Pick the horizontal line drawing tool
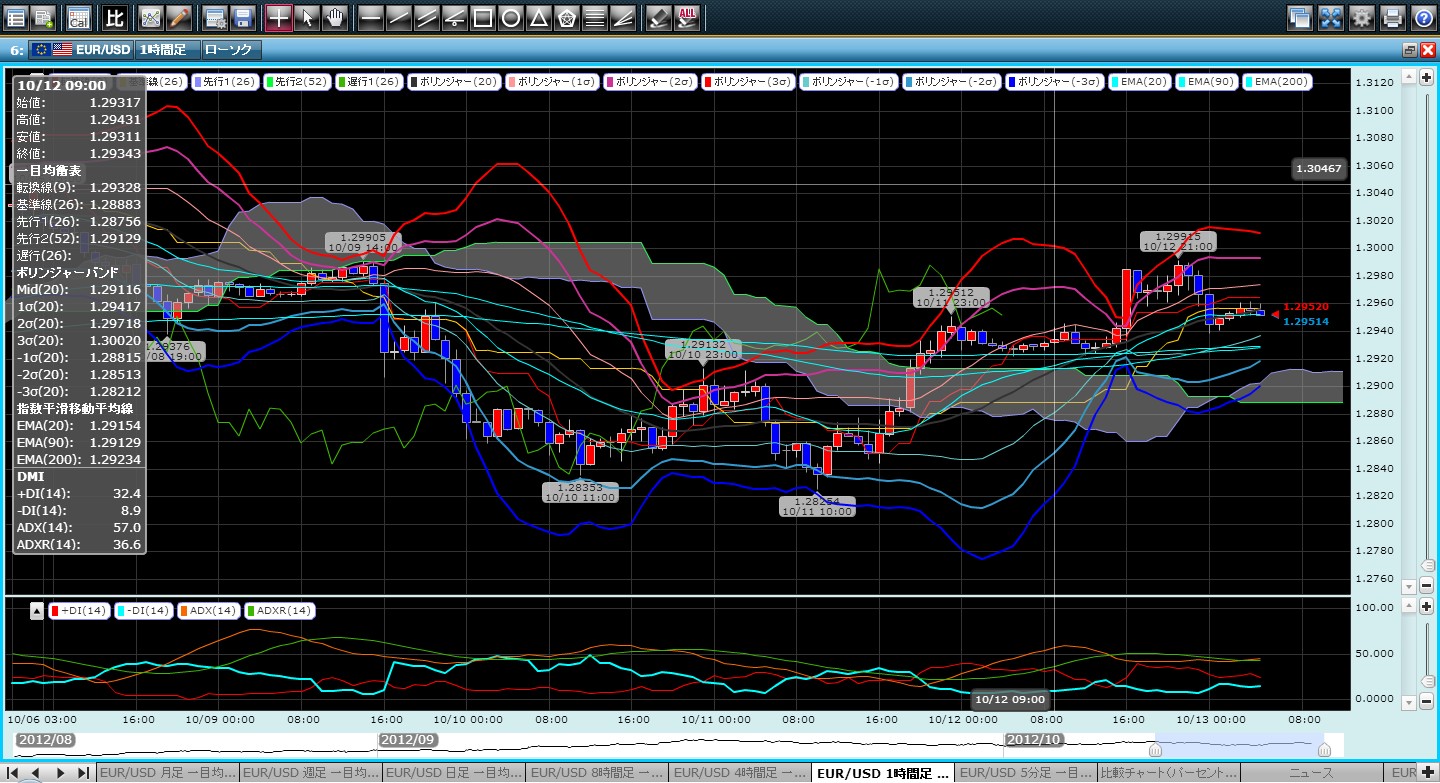 click(x=369, y=17)
